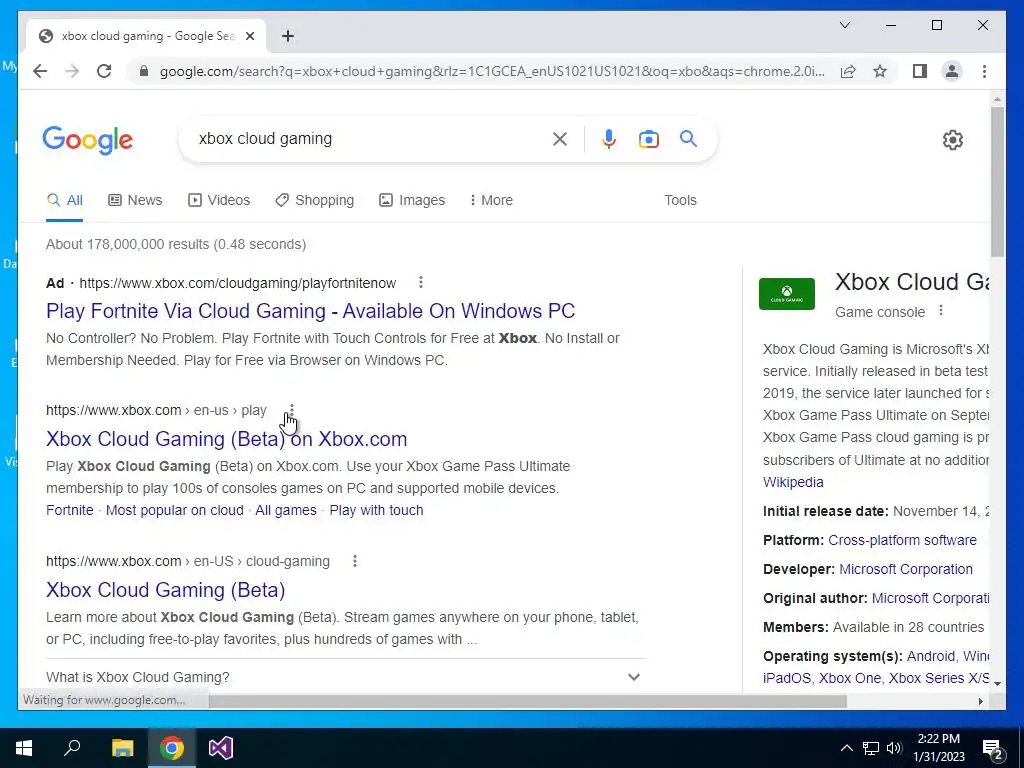The height and width of the screenshot is (768, 1024).
Task: Share this page via address bar icon
Action: [x=848, y=71]
